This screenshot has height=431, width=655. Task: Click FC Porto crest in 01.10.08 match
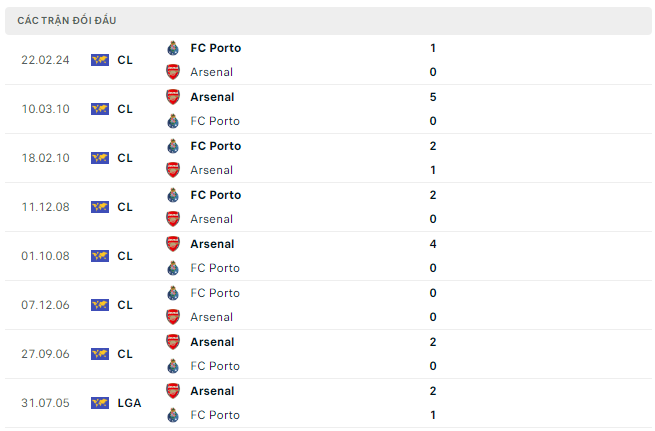pyautogui.click(x=173, y=268)
